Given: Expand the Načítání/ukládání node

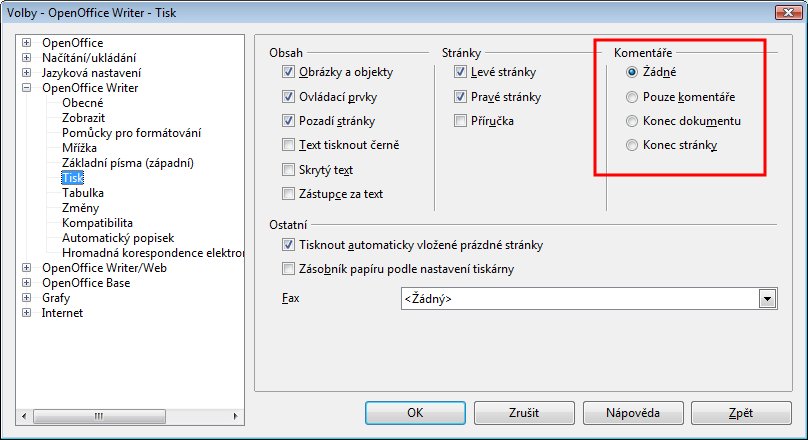Looking at the screenshot, I should click(x=26, y=58).
